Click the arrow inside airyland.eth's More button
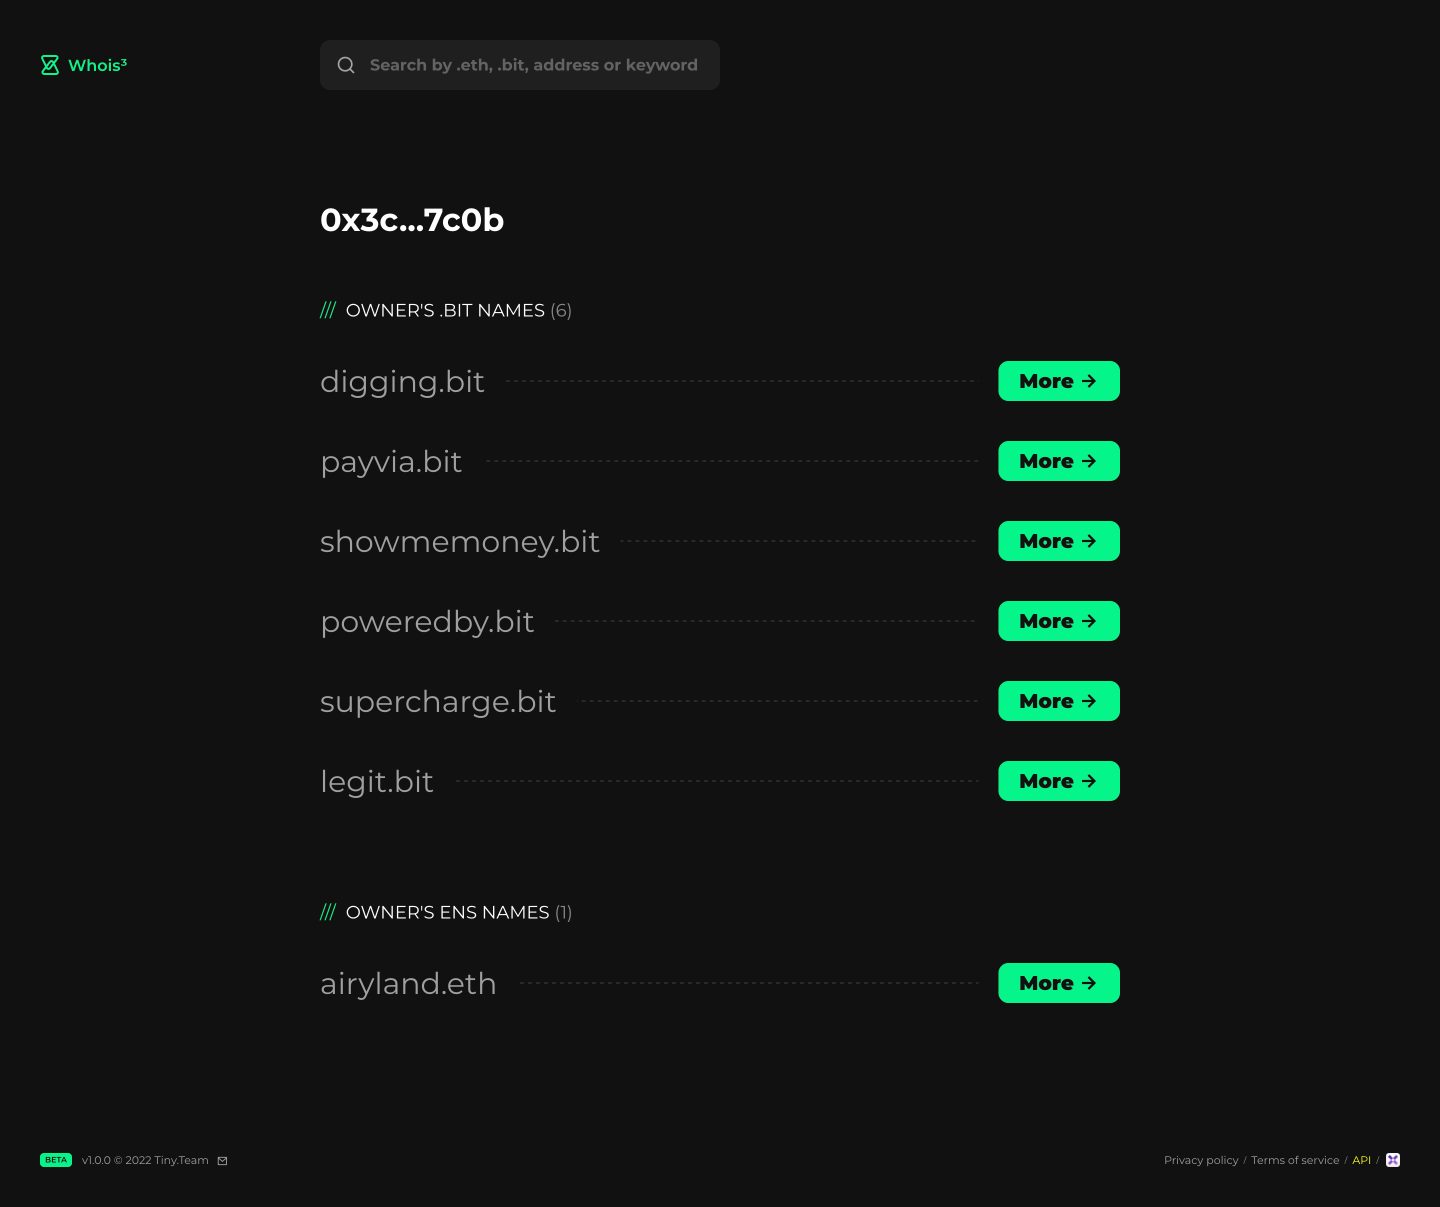Screen dimensions: 1440x1207 (x=1091, y=983)
